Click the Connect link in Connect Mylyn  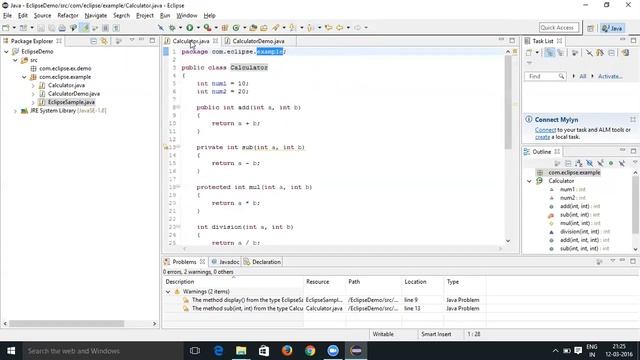pos(545,130)
